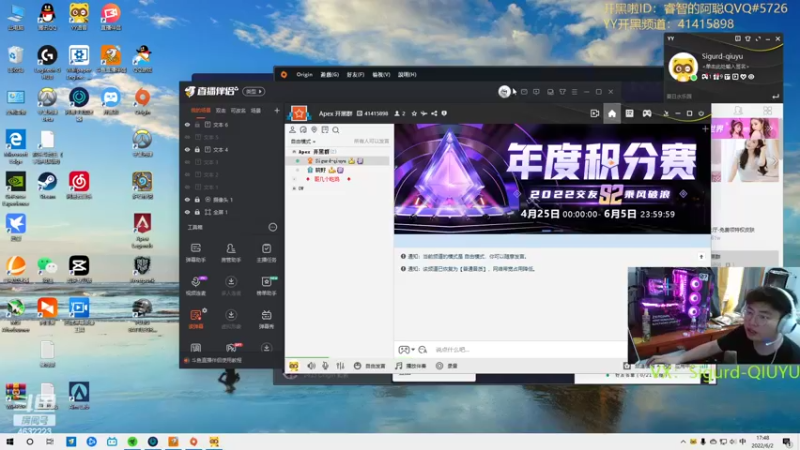The height and width of the screenshot is (450, 800).
Task: Open YY app from taskbar
Action: pyautogui.click(x=214, y=441)
